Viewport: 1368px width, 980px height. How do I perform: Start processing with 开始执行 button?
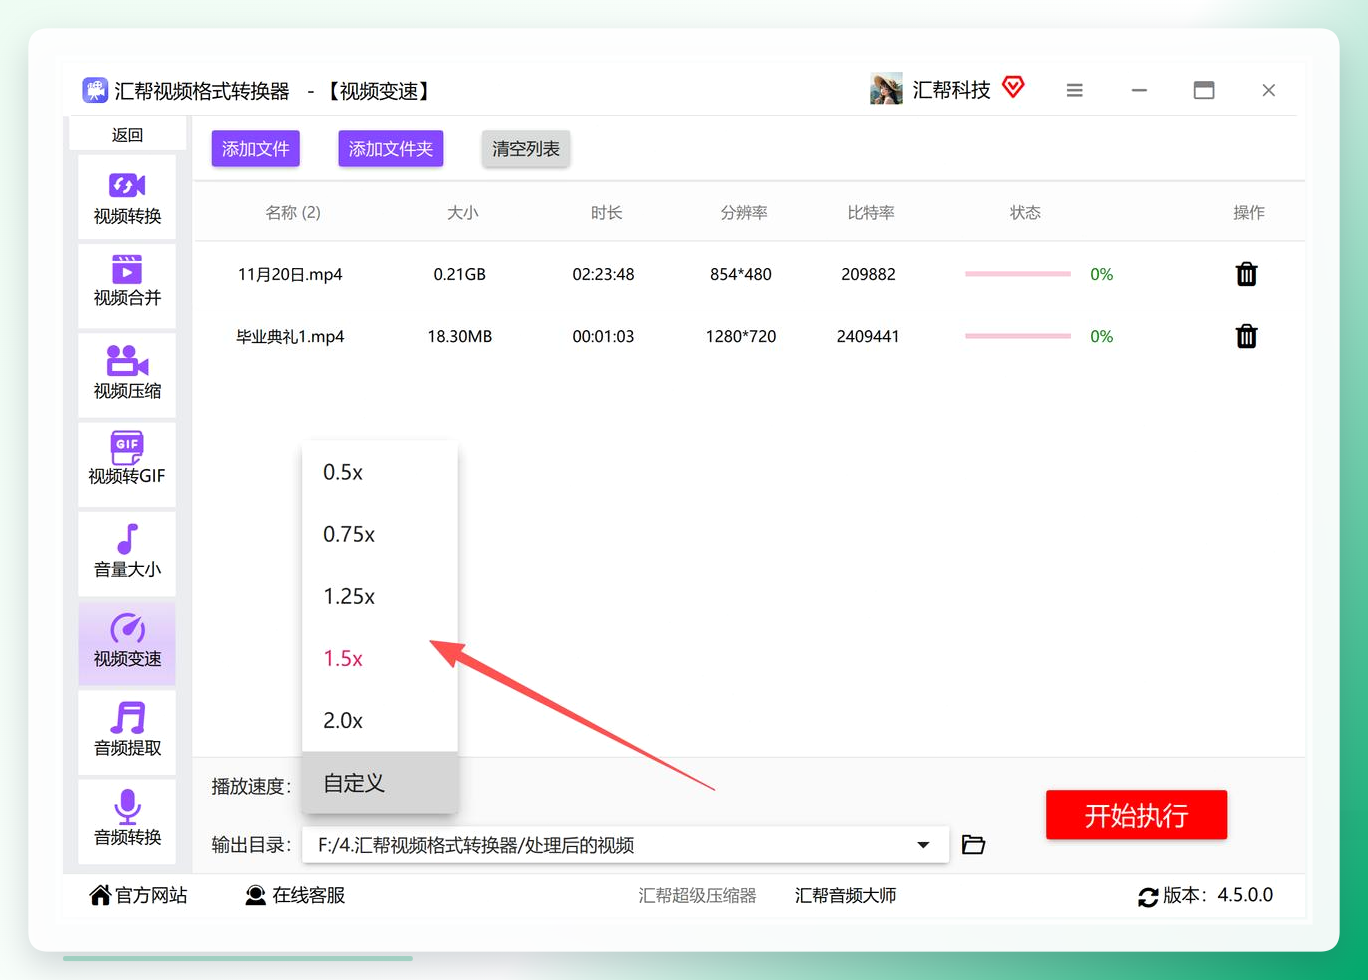1136,815
